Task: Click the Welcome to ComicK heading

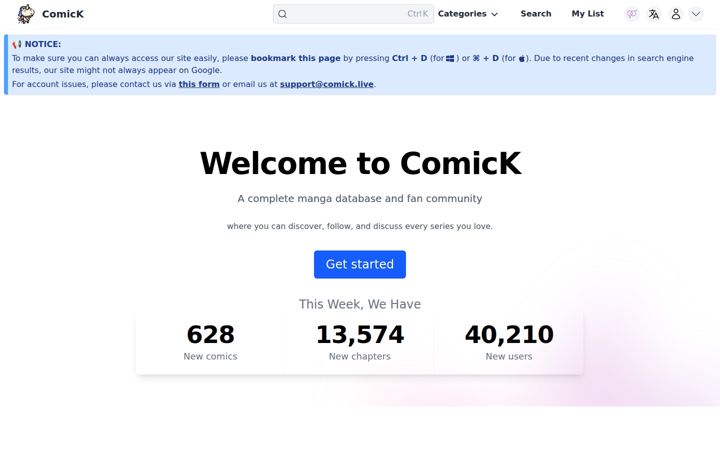Action: coord(360,163)
